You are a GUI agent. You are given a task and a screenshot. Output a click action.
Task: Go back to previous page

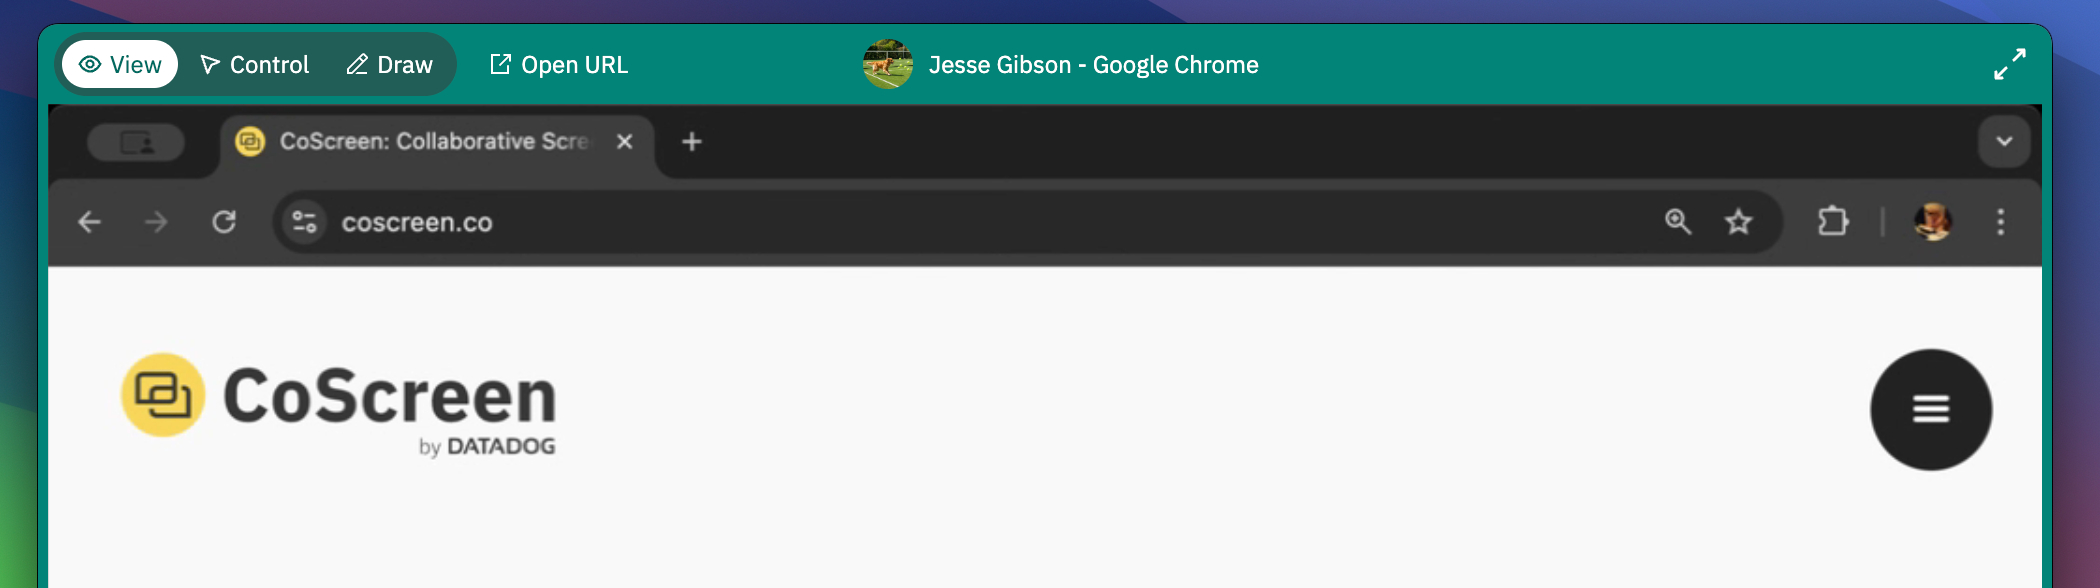click(90, 222)
